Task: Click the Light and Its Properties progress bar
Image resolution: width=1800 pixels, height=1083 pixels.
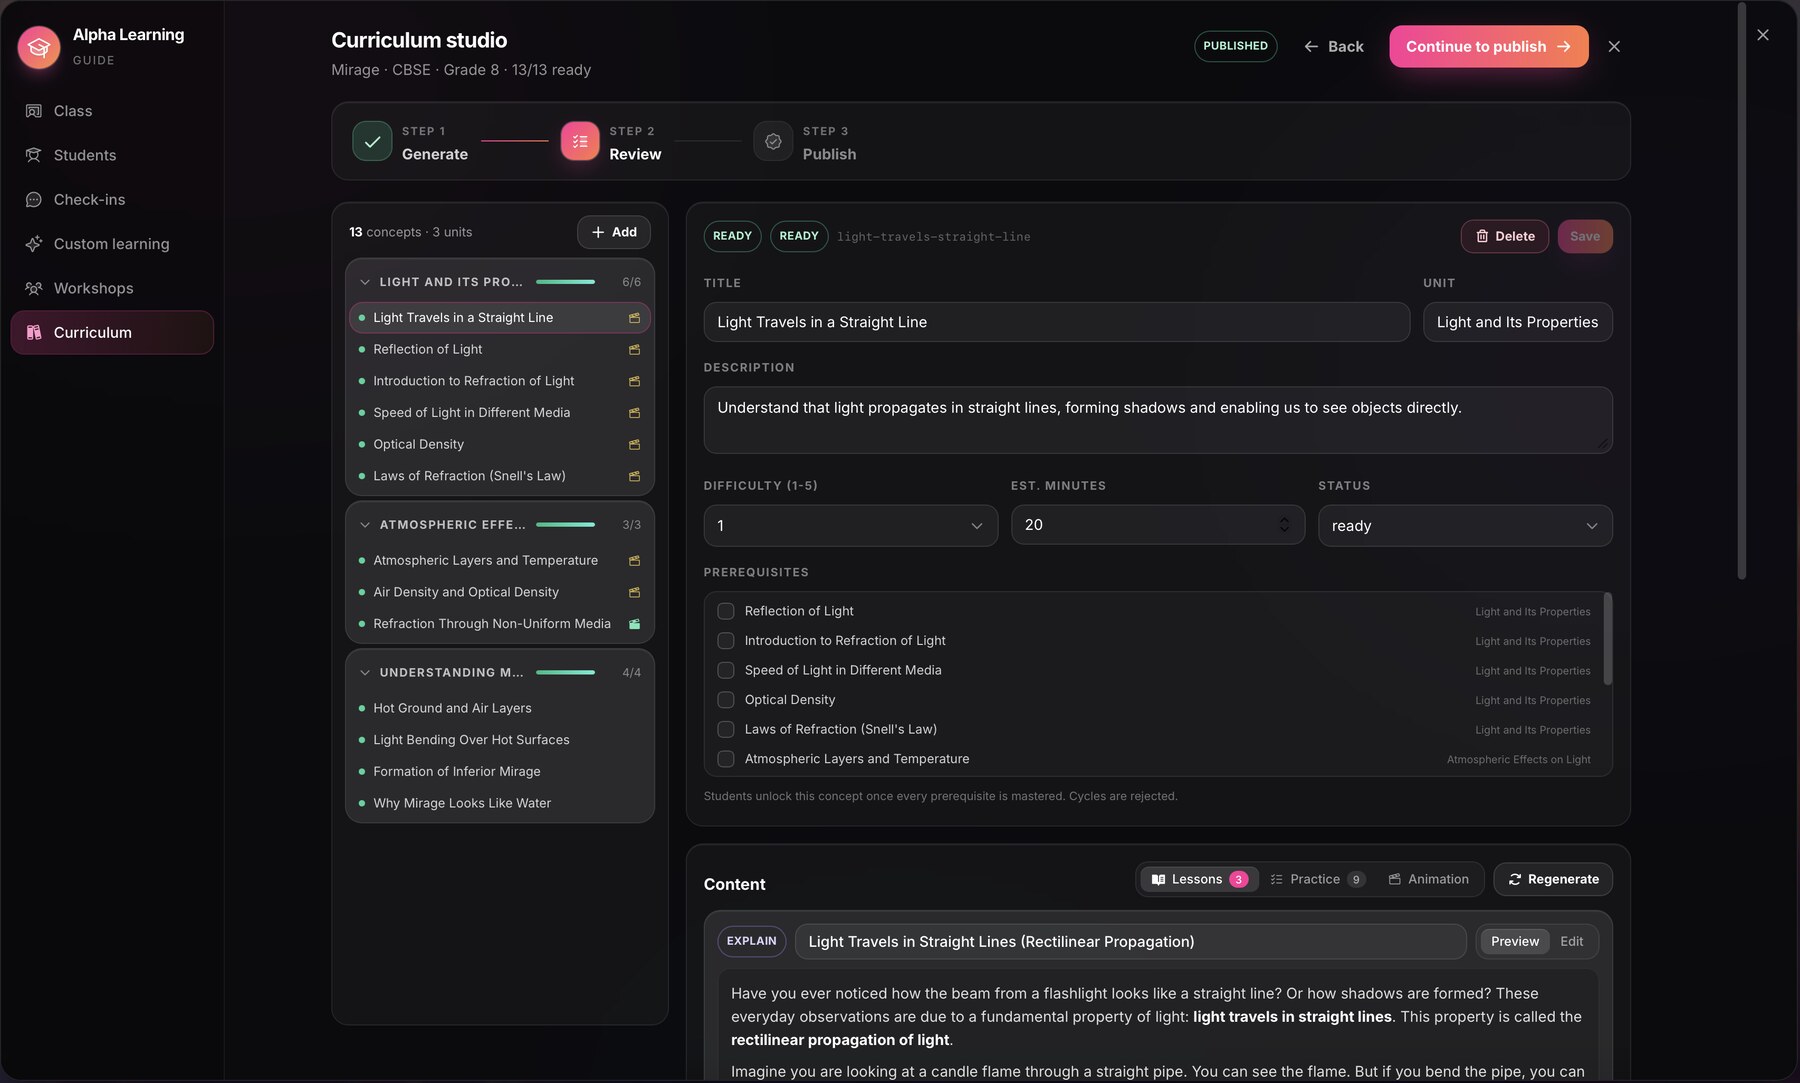Action: pos(566,282)
